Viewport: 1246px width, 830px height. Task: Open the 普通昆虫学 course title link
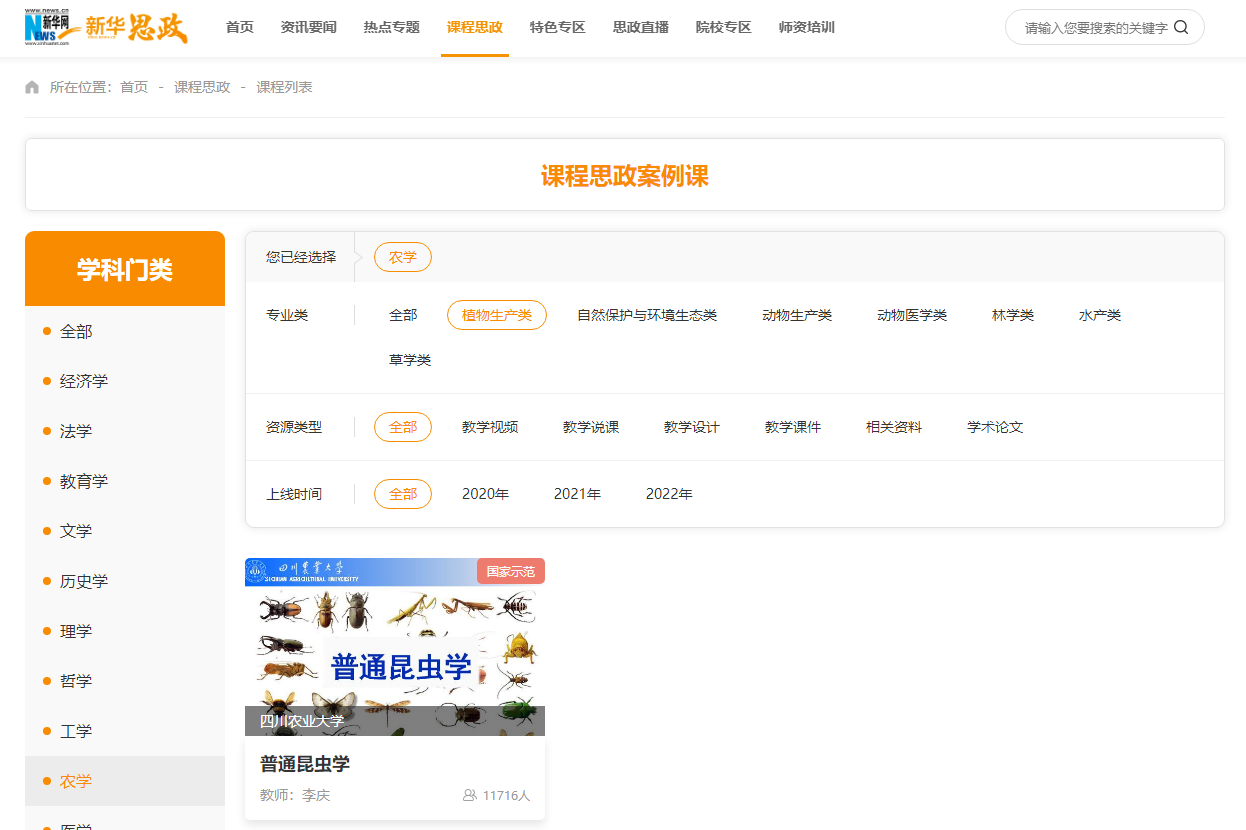pos(305,764)
